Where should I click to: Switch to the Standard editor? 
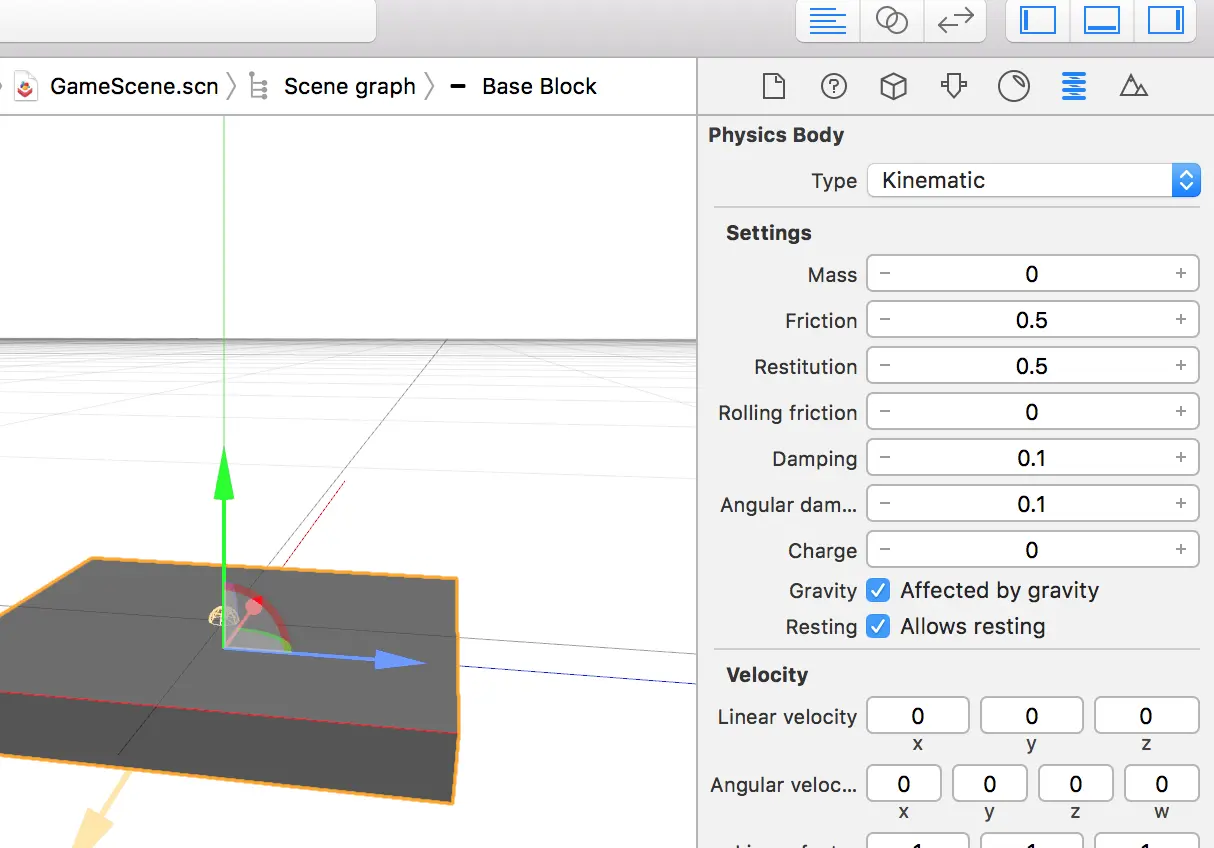point(828,20)
